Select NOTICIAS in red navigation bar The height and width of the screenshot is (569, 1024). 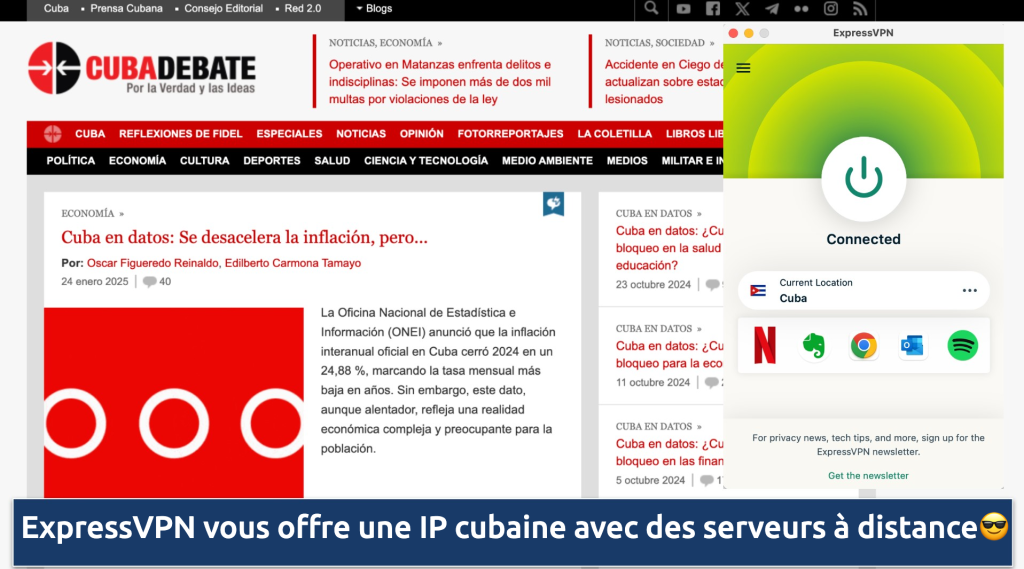pyautogui.click(x=361, y=134)
